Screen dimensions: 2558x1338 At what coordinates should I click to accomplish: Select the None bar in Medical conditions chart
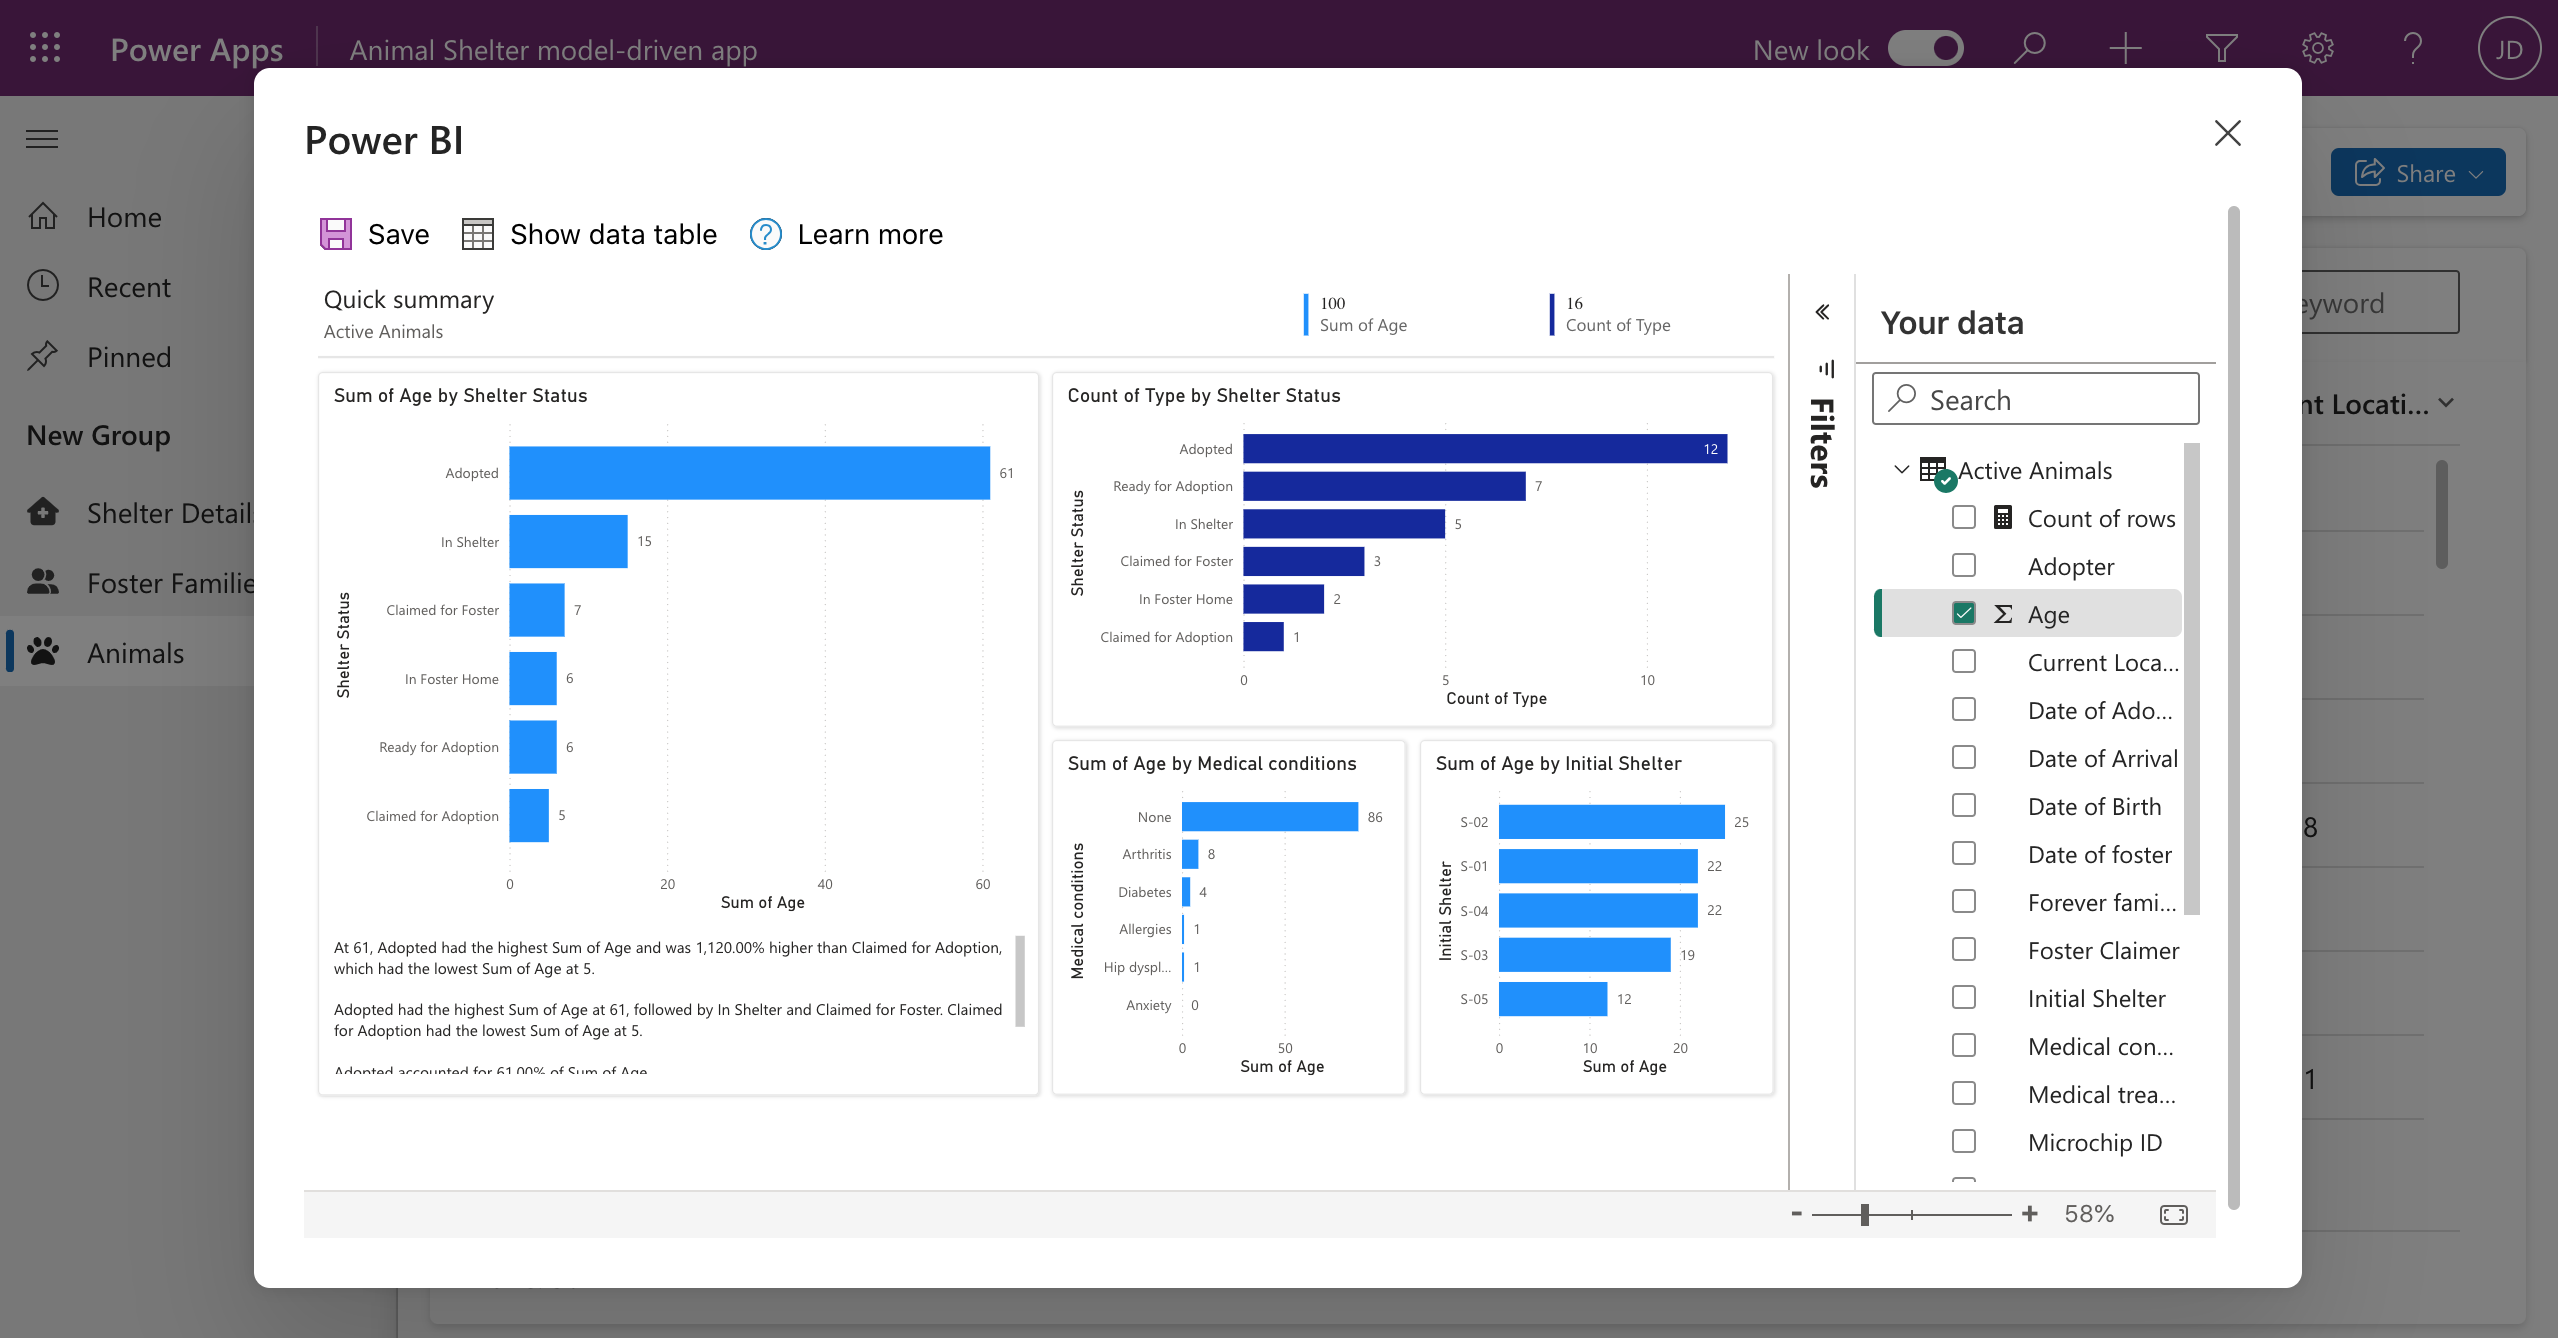(x=1270, y=817)
